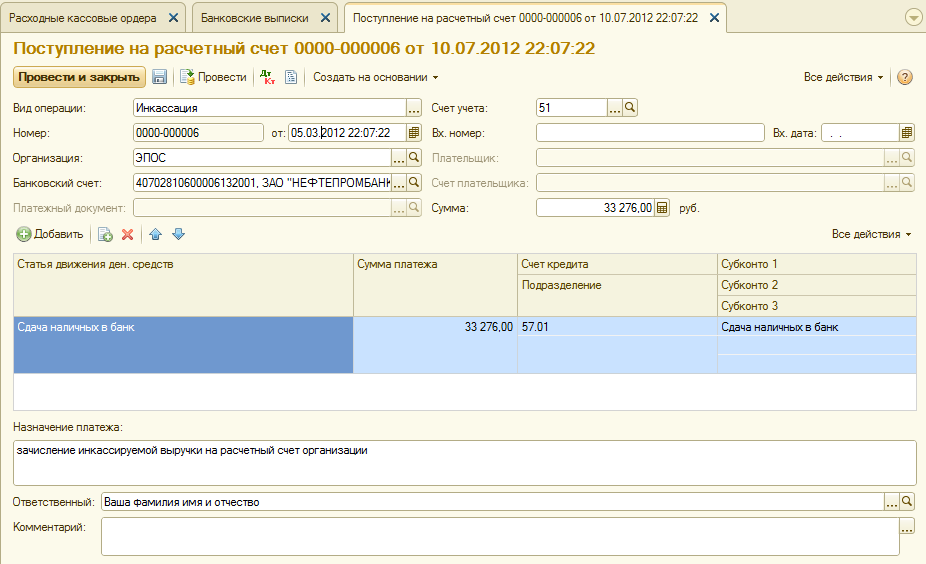
Task: Click the table cell with 57.01
Action: 617,327
